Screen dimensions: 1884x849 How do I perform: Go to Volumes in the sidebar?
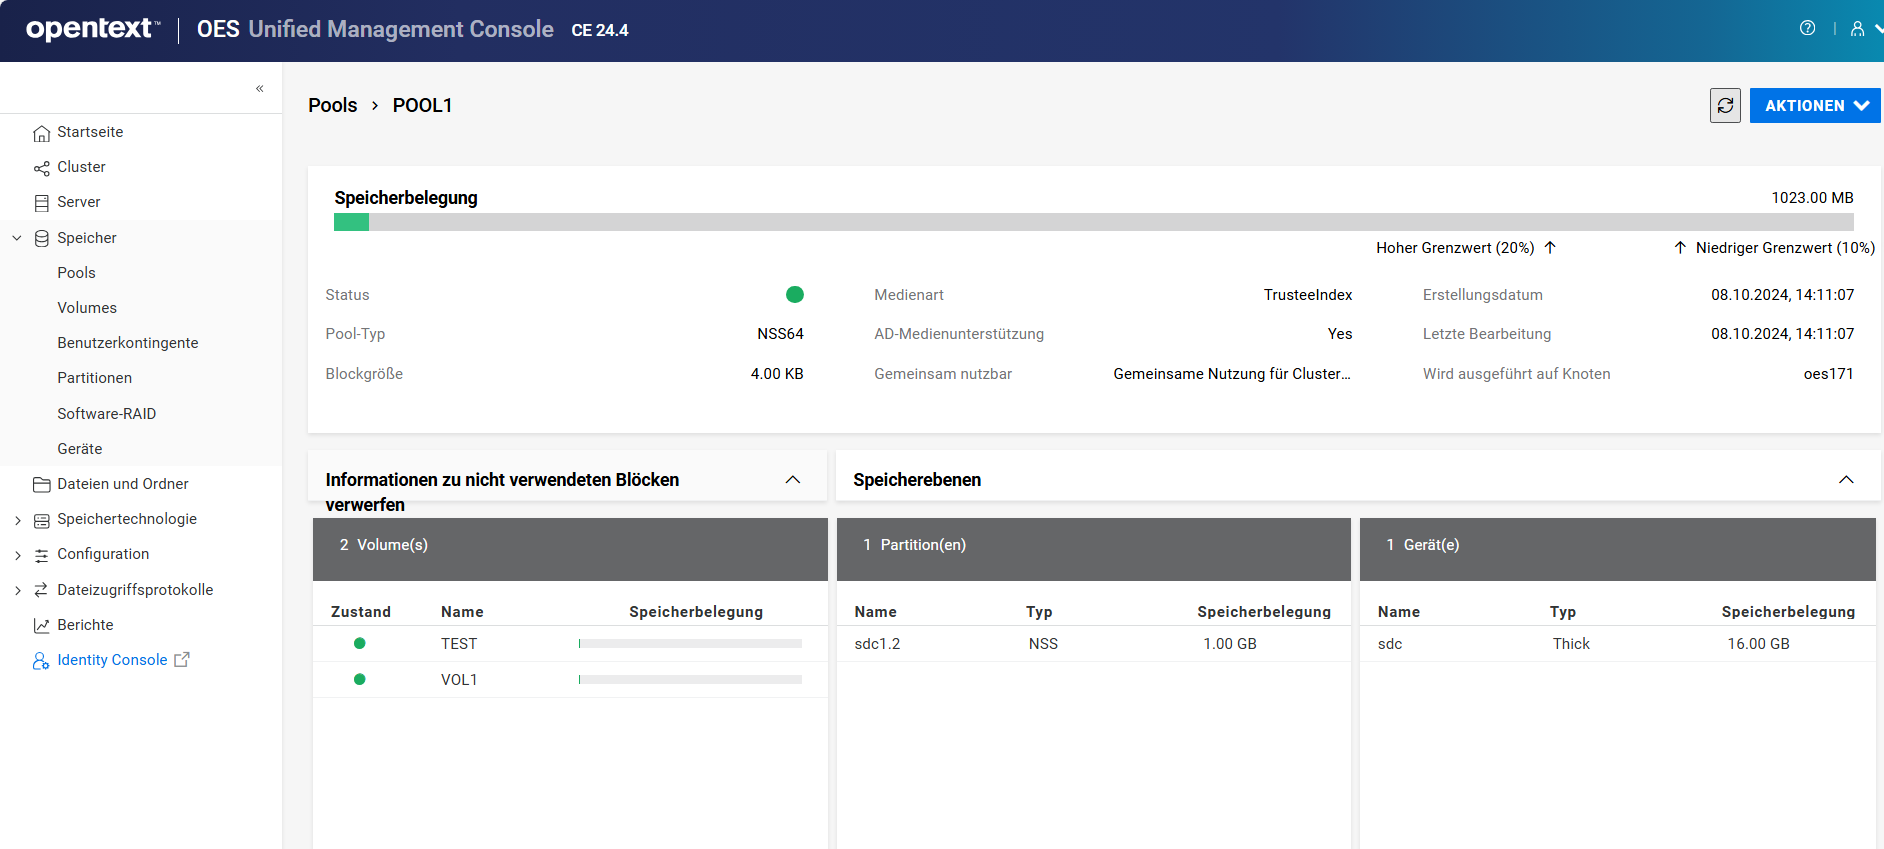87,308
